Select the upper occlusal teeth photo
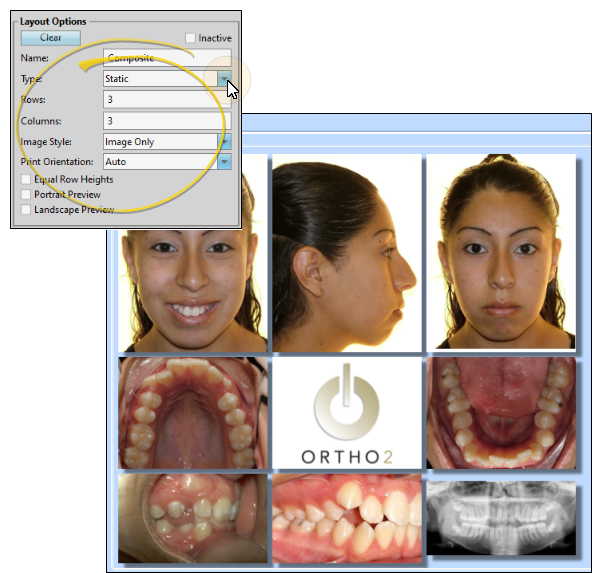 pyautogui.click(x=193, y=413)
